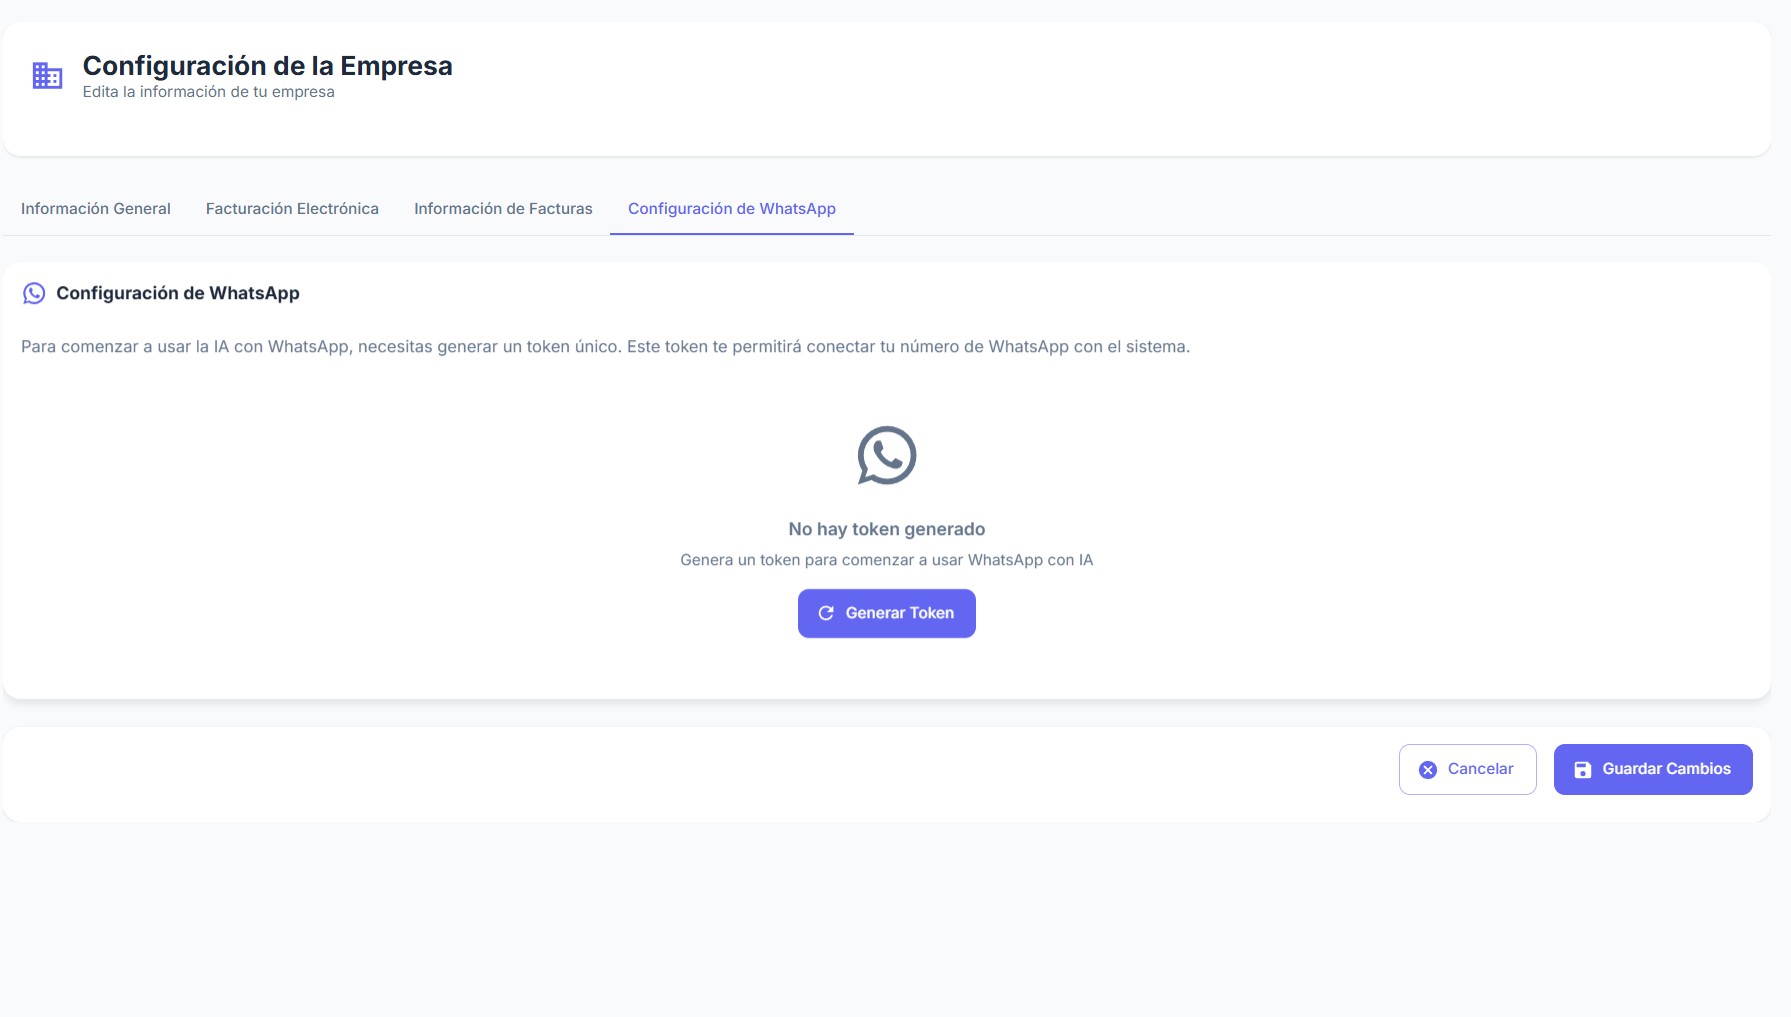
Task: Click the building icon beside the page title
Action: [46, 75]
